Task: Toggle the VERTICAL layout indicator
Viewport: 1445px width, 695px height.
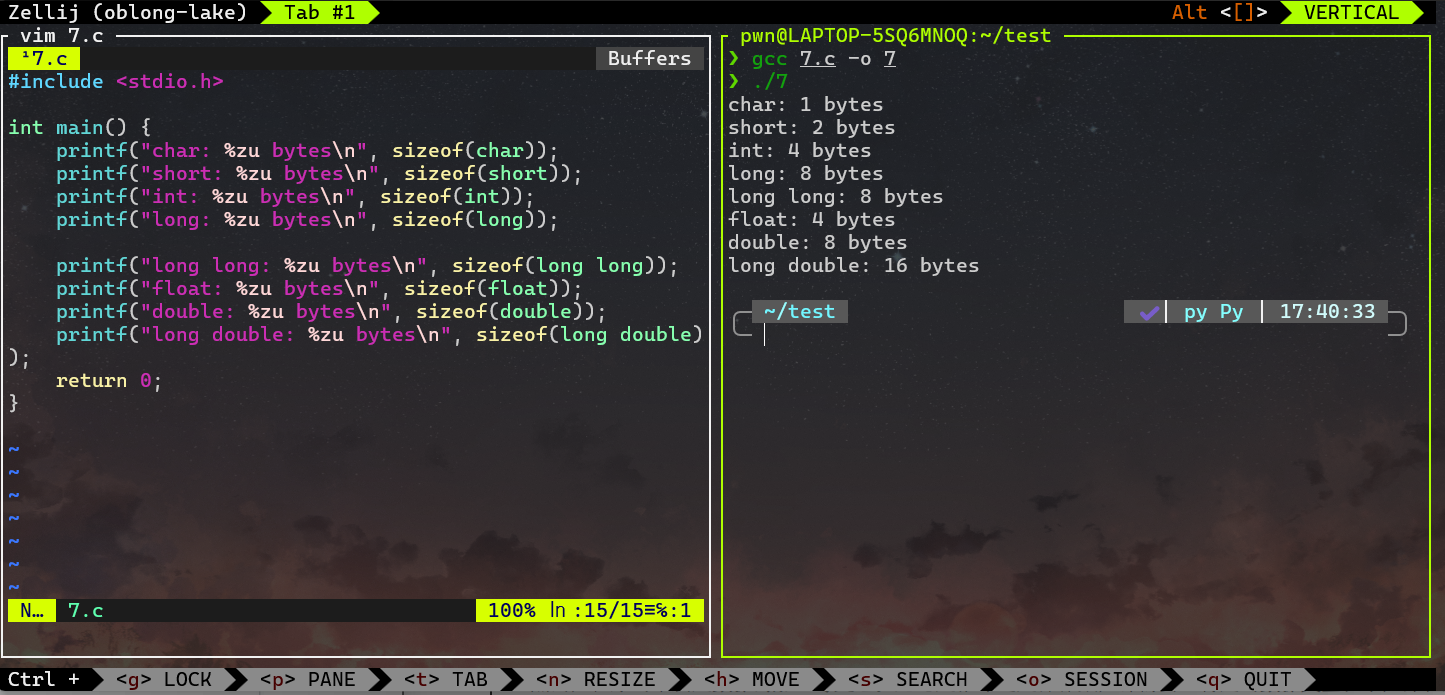Action: click(1351, 12)
